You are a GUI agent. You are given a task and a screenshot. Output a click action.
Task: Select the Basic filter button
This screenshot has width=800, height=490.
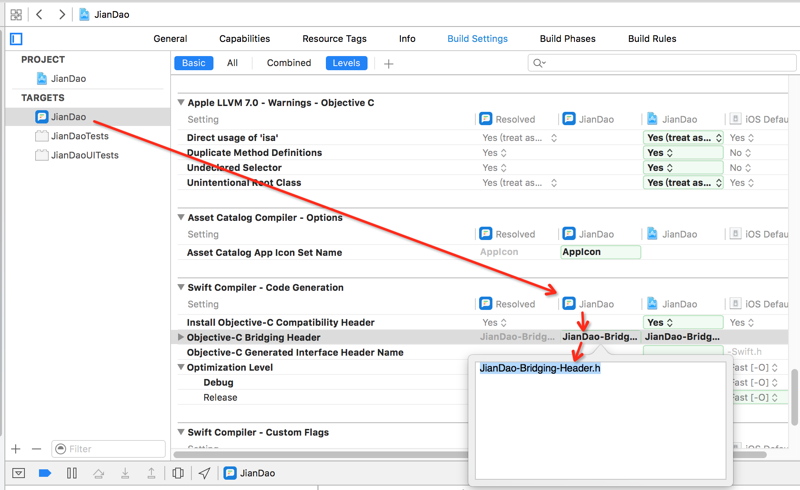[x=194, y=63]
